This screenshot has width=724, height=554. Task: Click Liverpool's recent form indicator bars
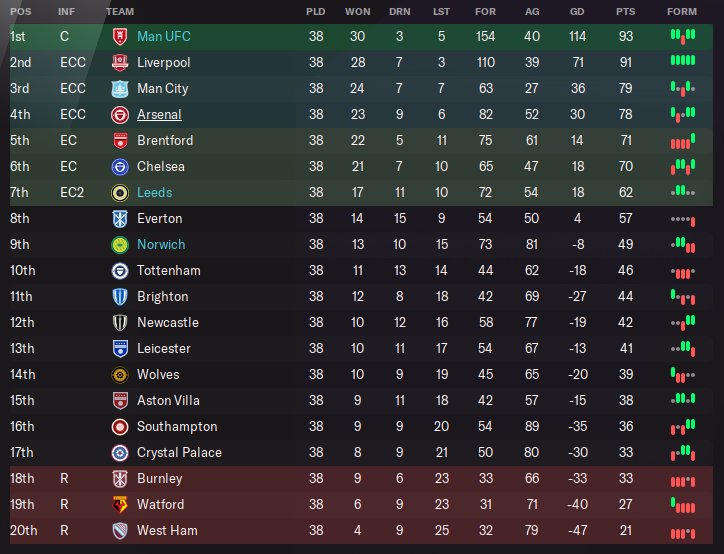coord(682,62)
